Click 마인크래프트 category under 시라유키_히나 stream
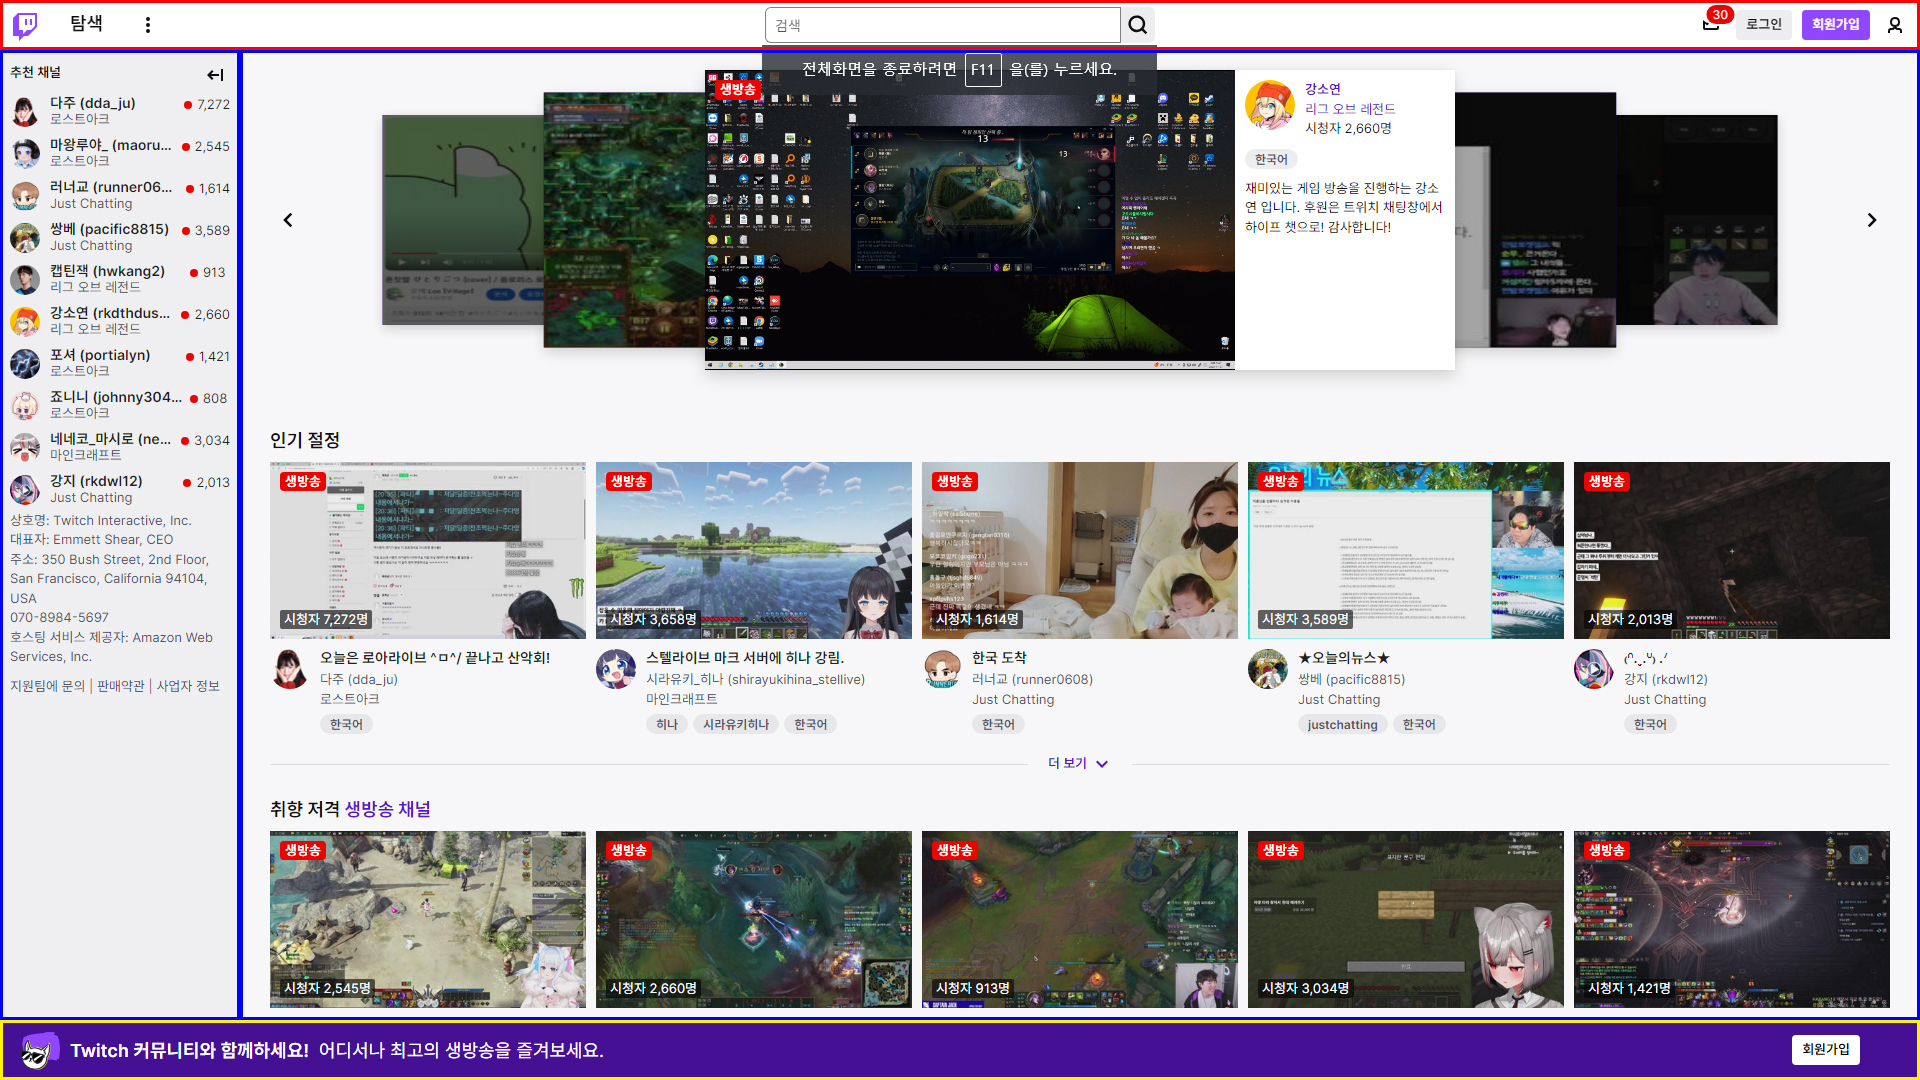The height and width of the screenshot is (1080, 1920). point(682,699)
